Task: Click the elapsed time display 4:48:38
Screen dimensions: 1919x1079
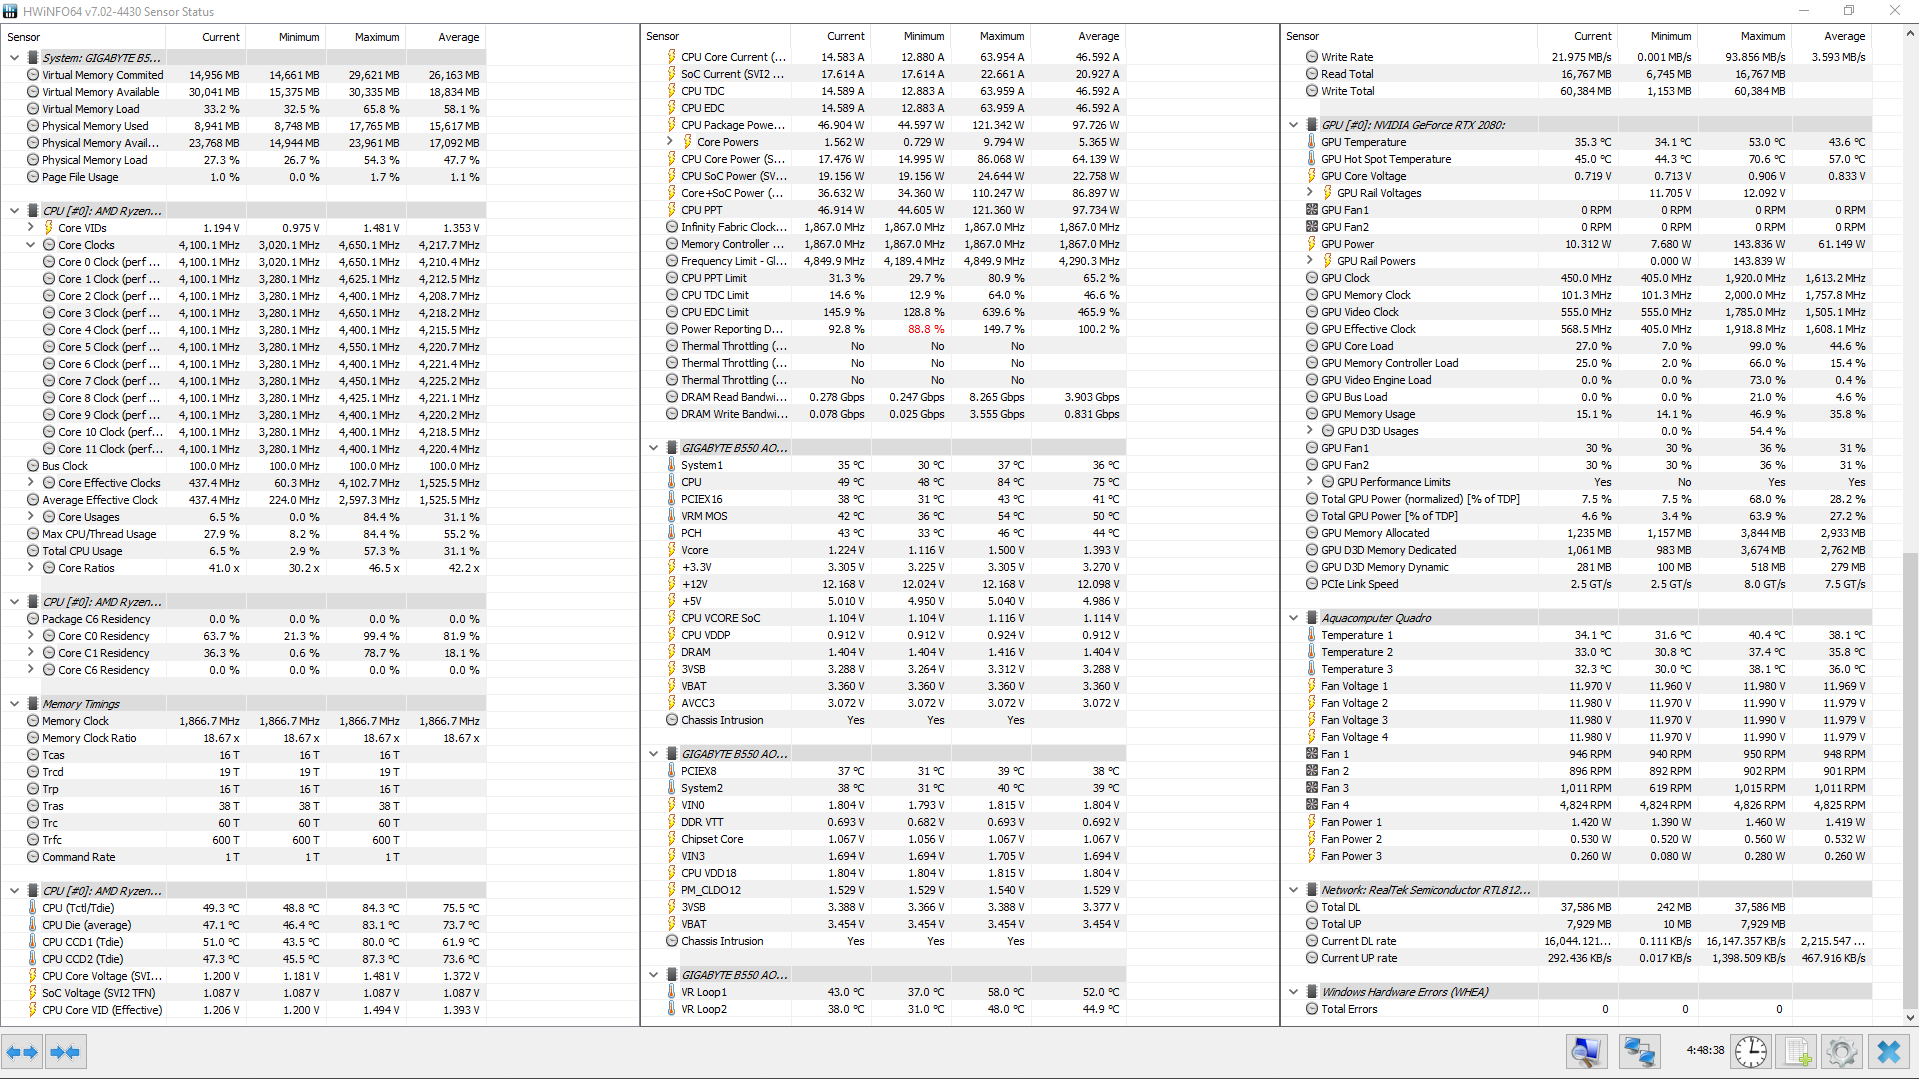Action: pyautogui.click(x=1705, y=1052)
